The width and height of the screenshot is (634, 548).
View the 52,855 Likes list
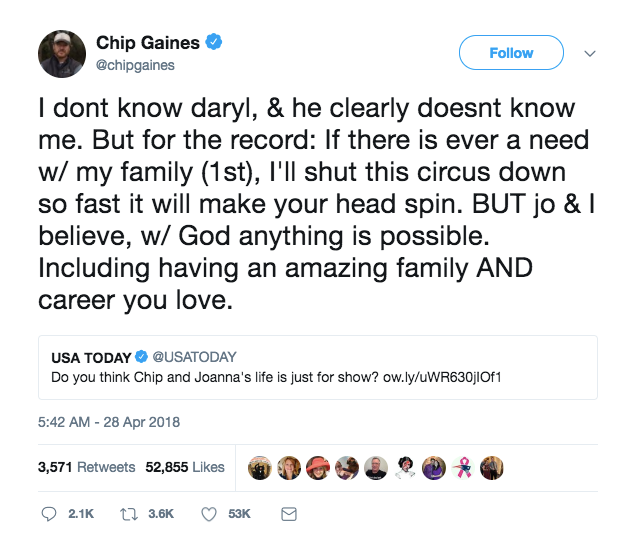point(185,467)
